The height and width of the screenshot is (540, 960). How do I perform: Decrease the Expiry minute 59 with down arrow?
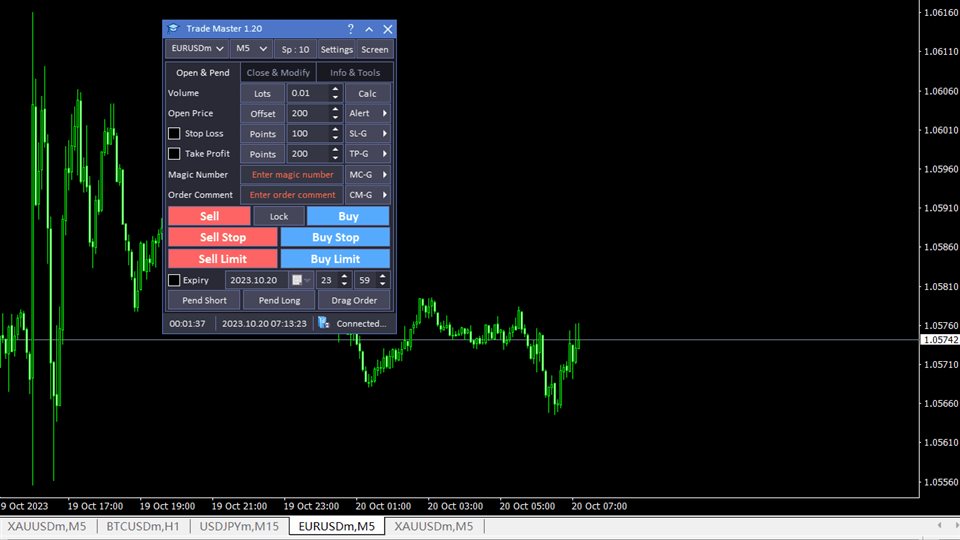point(383,284)
